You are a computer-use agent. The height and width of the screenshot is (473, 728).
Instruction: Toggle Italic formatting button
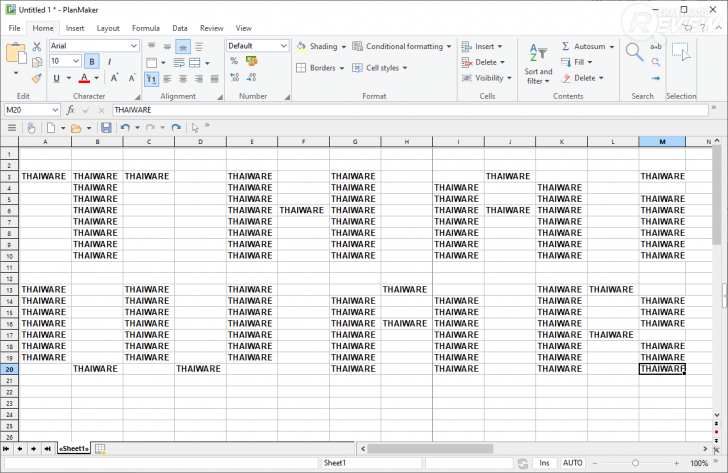pos(109,62)
